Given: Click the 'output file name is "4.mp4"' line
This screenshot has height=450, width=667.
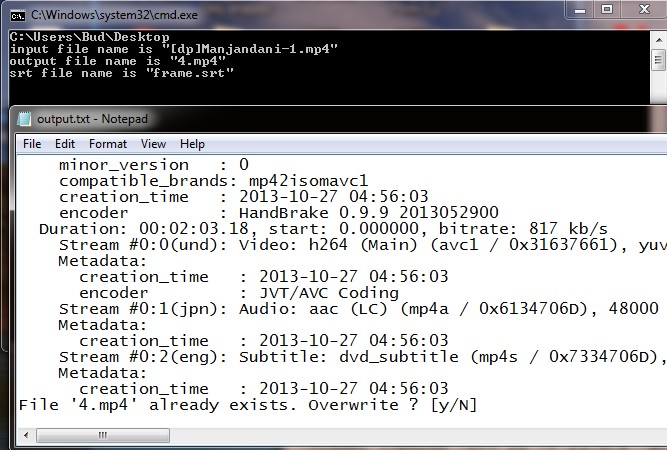Looking at the screenshot, I should (x=117, y=61).
